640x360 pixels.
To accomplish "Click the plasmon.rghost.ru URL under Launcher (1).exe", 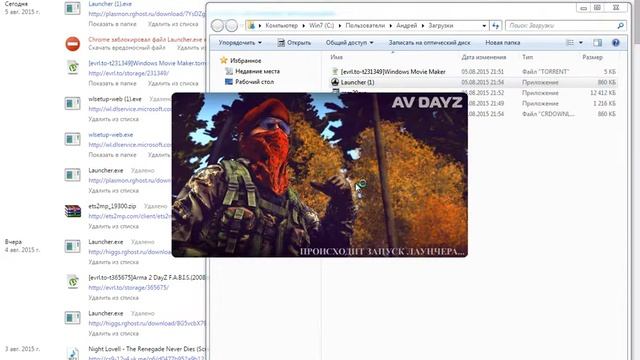I will 147,14.
